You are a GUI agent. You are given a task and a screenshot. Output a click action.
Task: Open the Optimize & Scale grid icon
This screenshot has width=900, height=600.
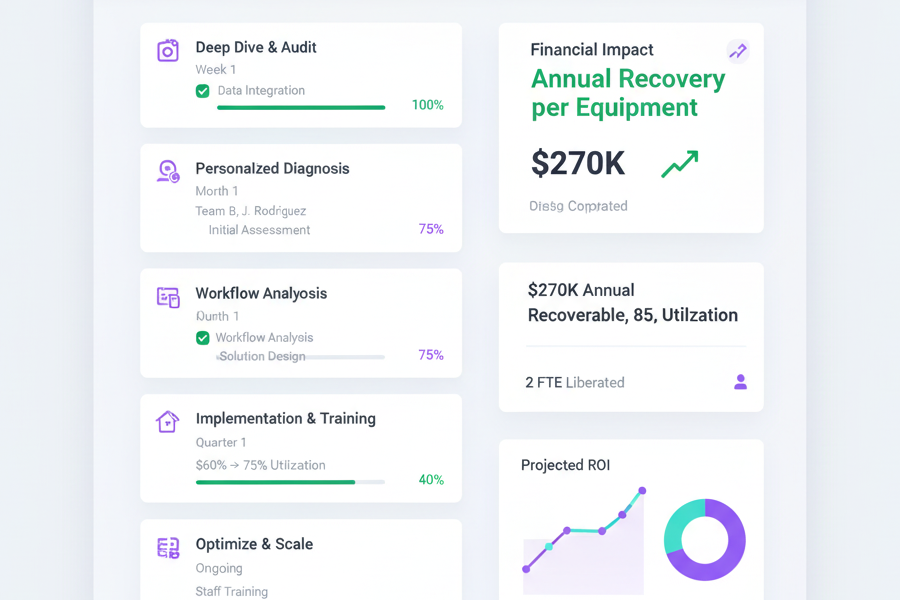[x=168, y=547]
